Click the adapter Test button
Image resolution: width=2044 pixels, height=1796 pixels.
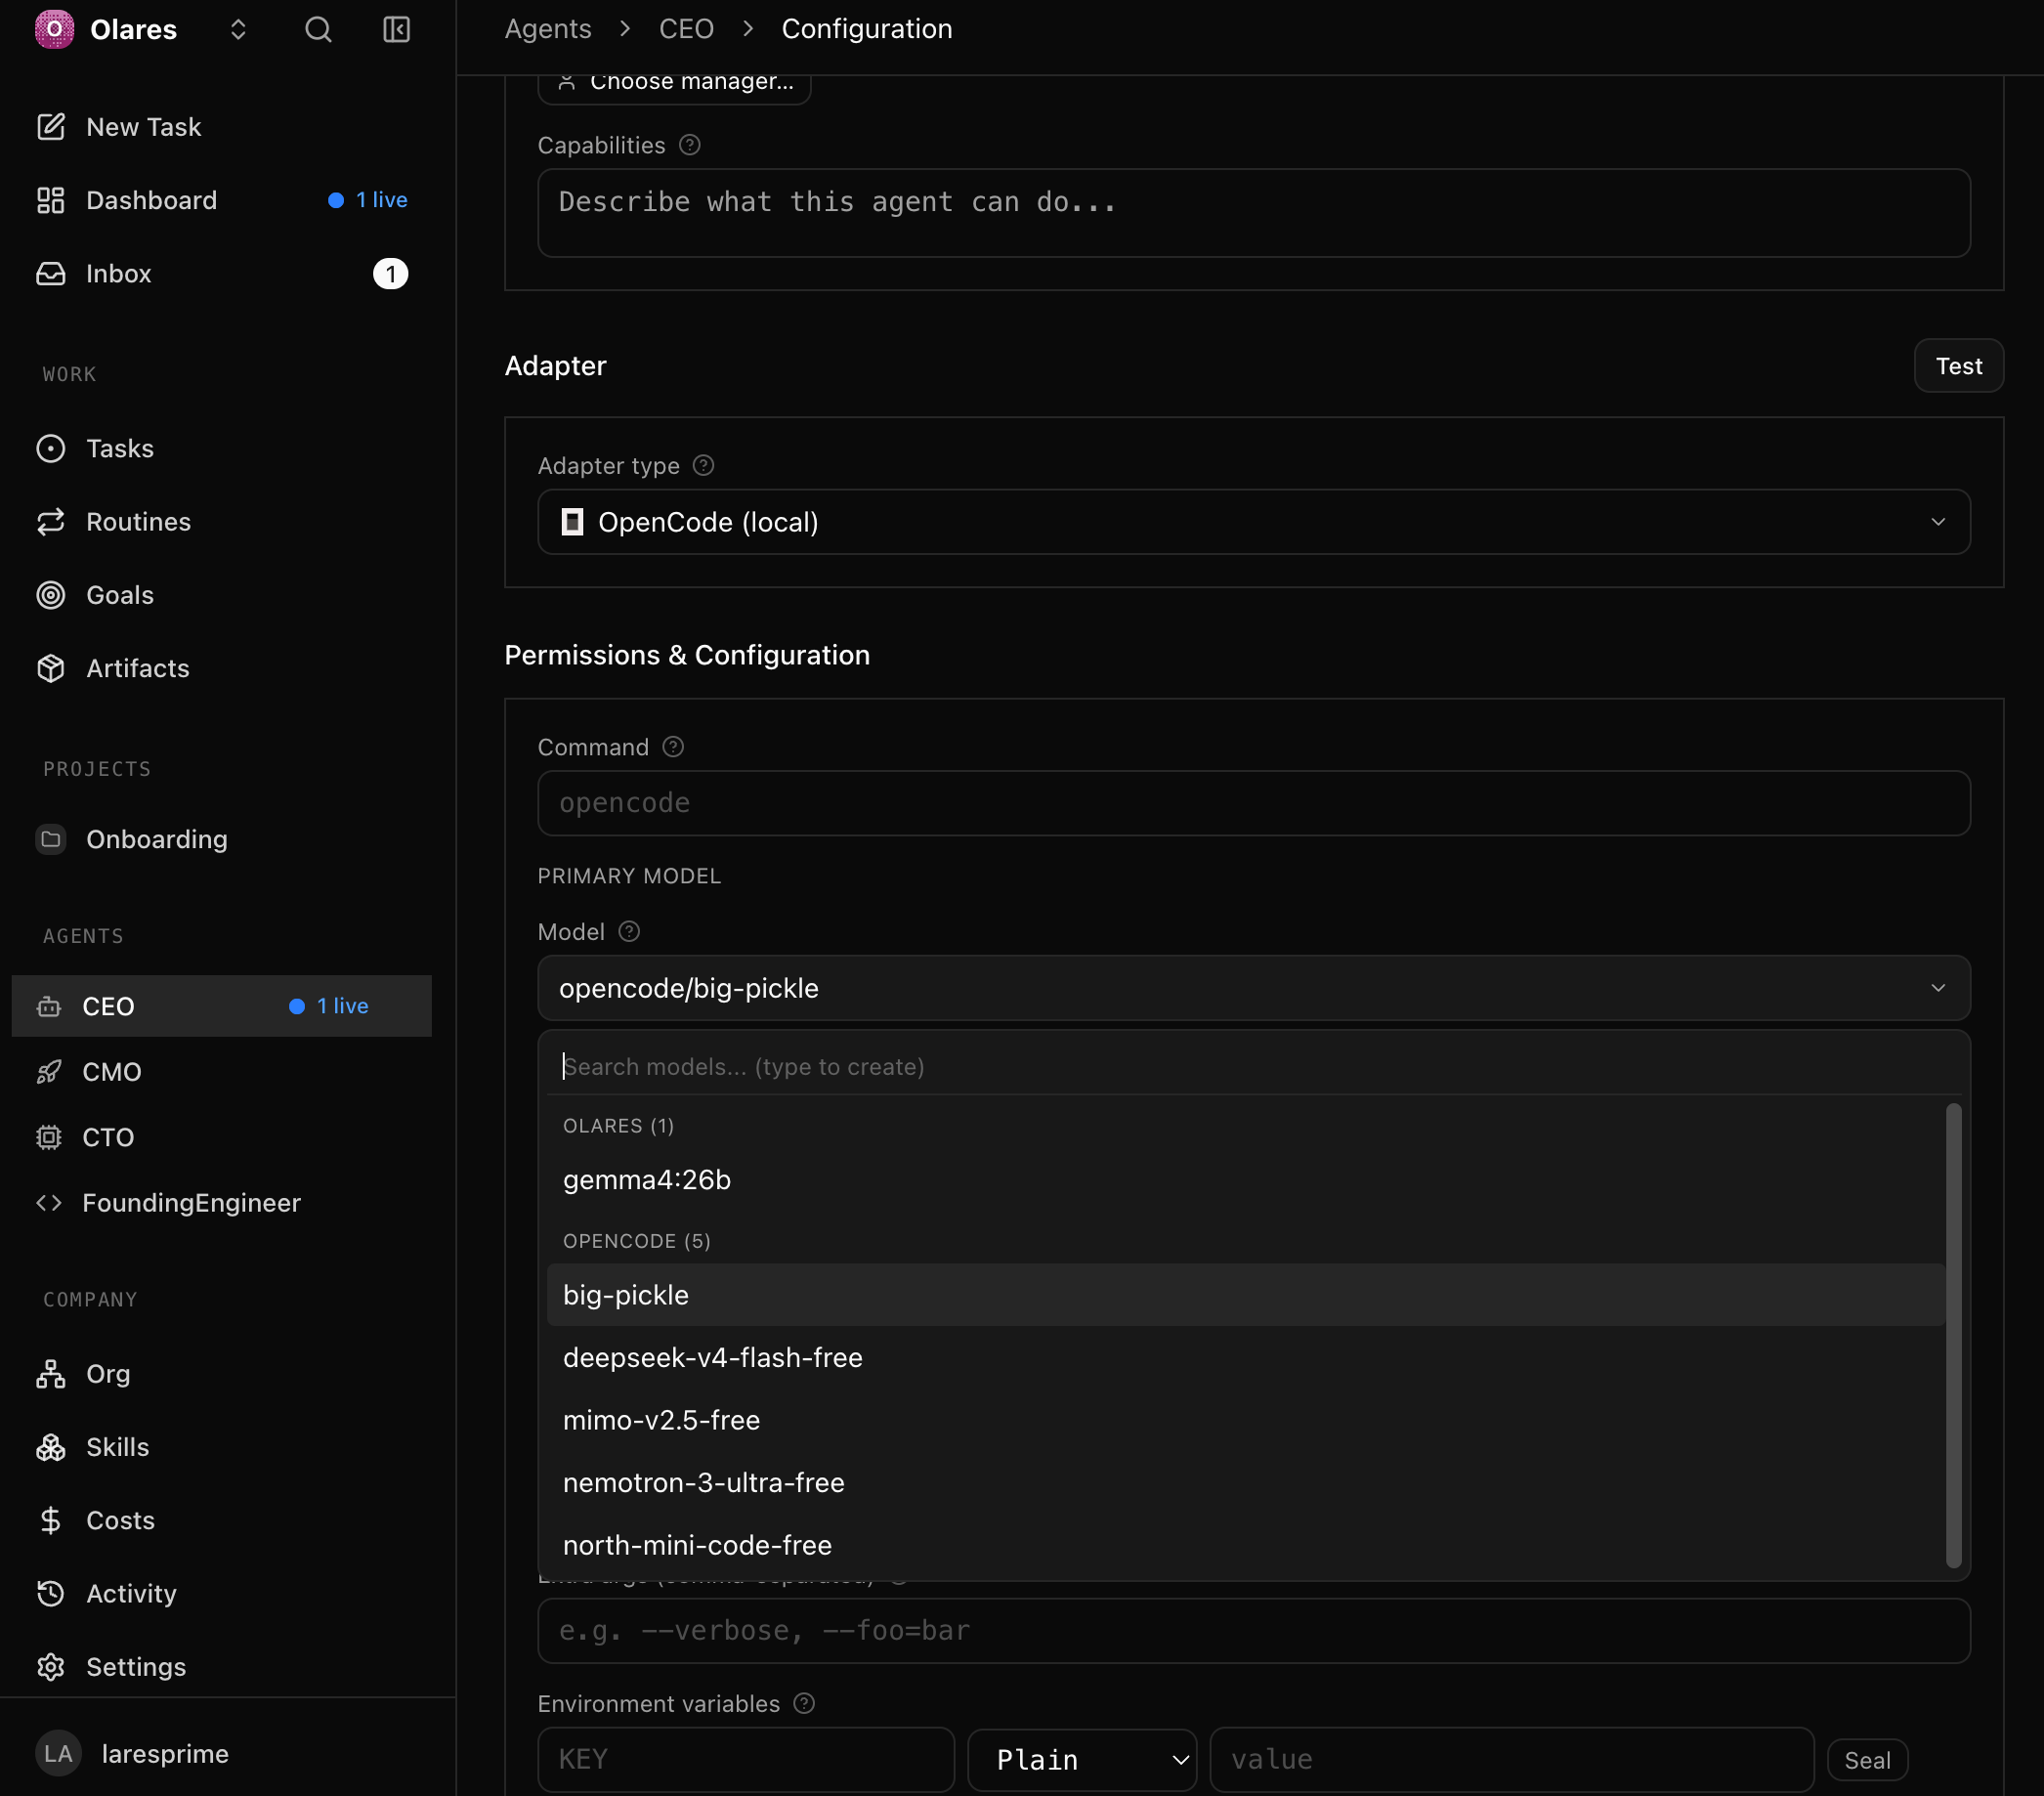click(1958, 366)
